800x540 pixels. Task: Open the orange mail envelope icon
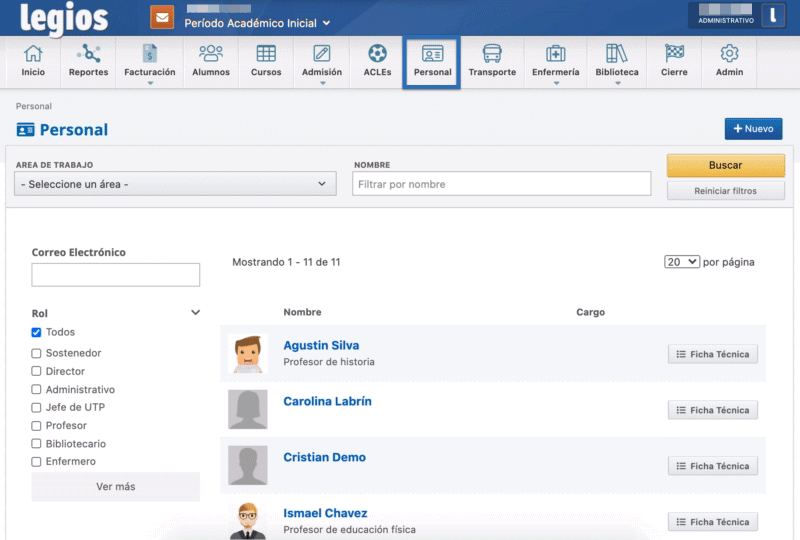[x=161, y=17]
